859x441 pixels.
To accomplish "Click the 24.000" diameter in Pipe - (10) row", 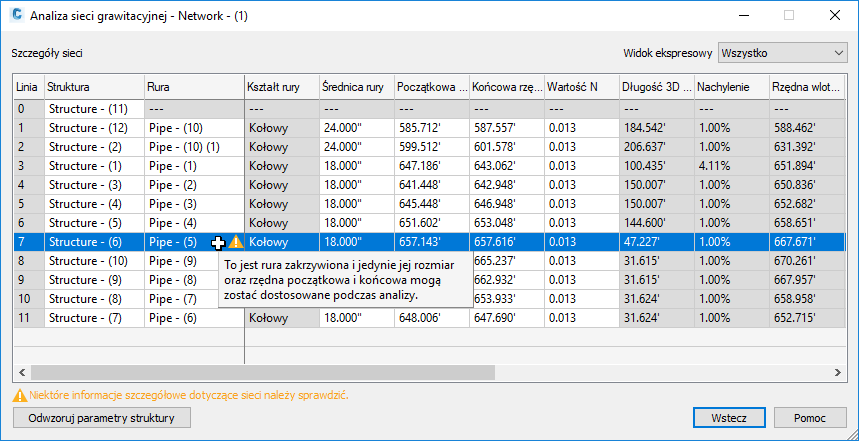I will 357,128.
